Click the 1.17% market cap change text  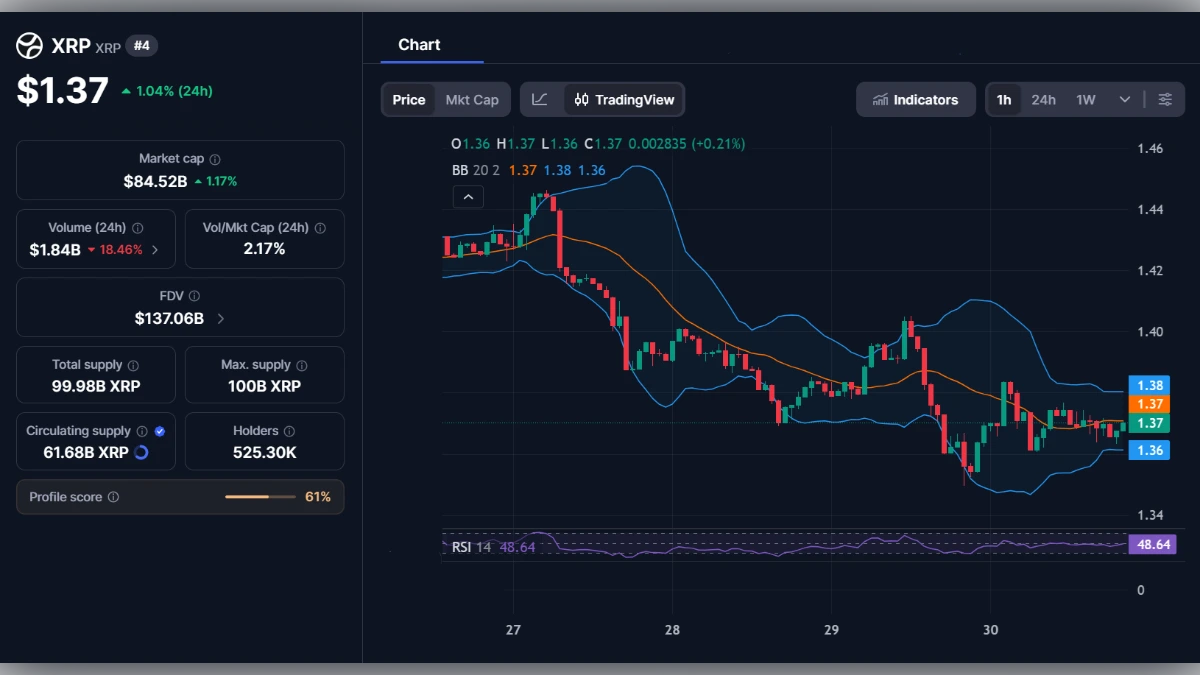[221, 182]
